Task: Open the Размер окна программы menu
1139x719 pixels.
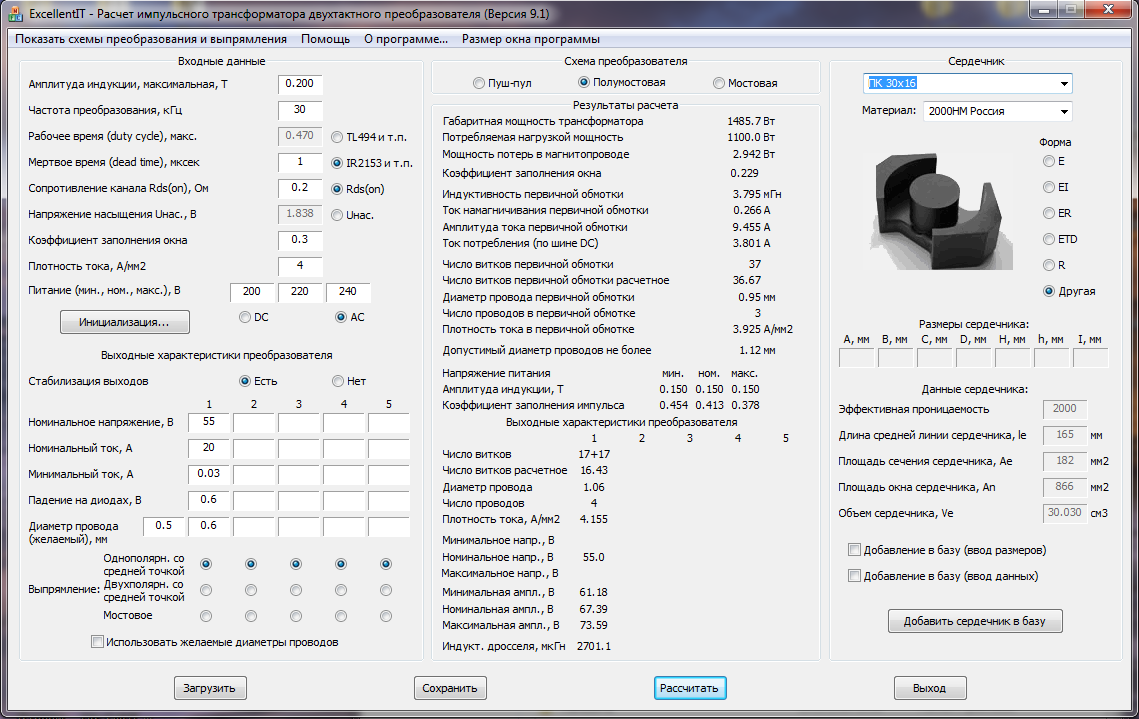Action: [x=530, y=39]
